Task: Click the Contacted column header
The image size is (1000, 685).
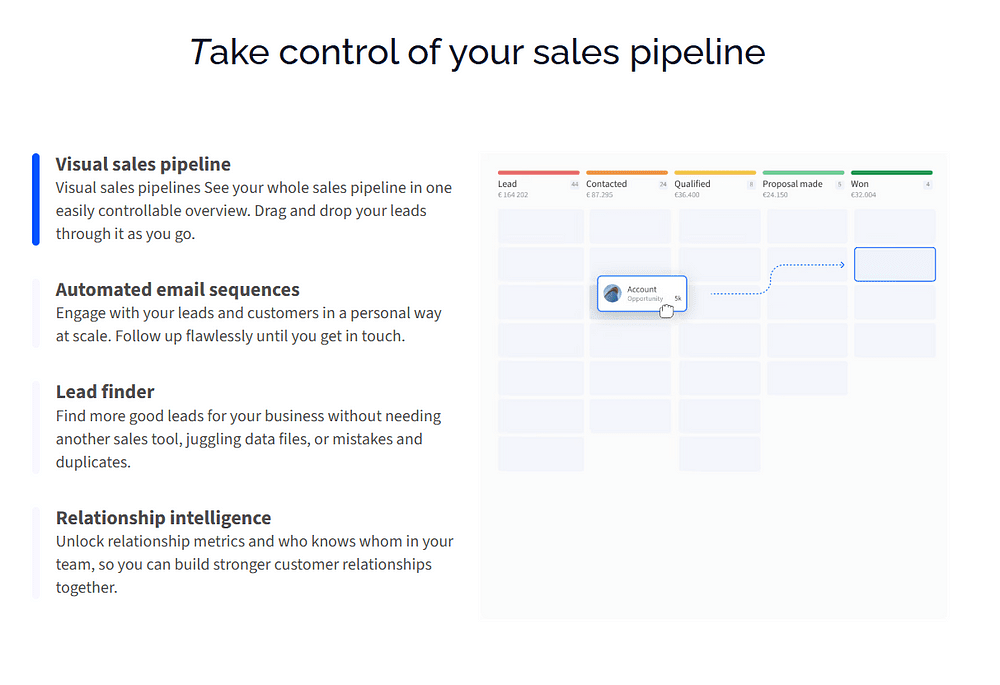Action: click(x=607, y=184)
